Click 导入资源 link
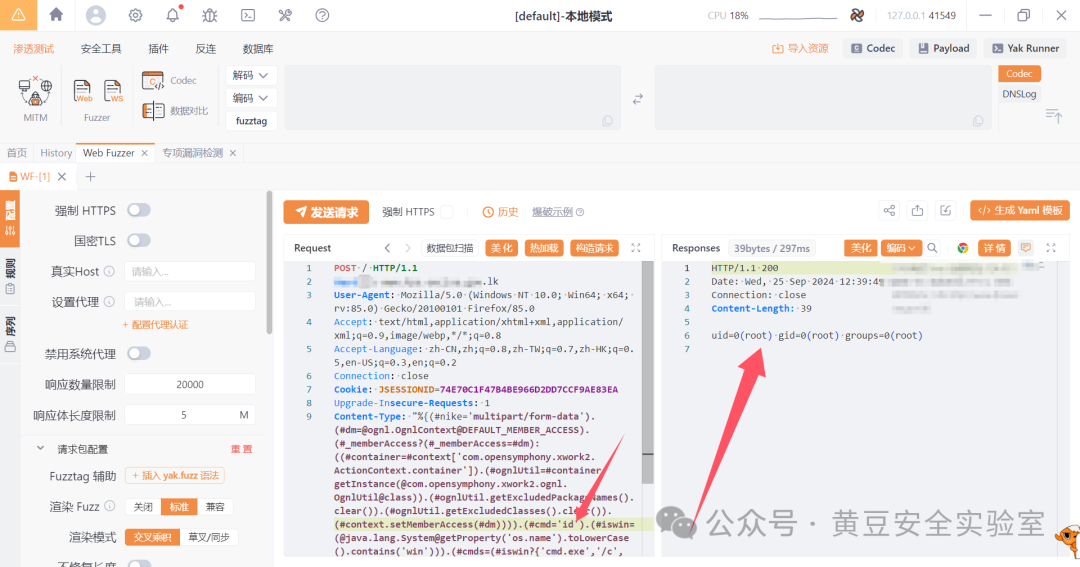This screenshot has width=1080, height=567. pos(800,48)
